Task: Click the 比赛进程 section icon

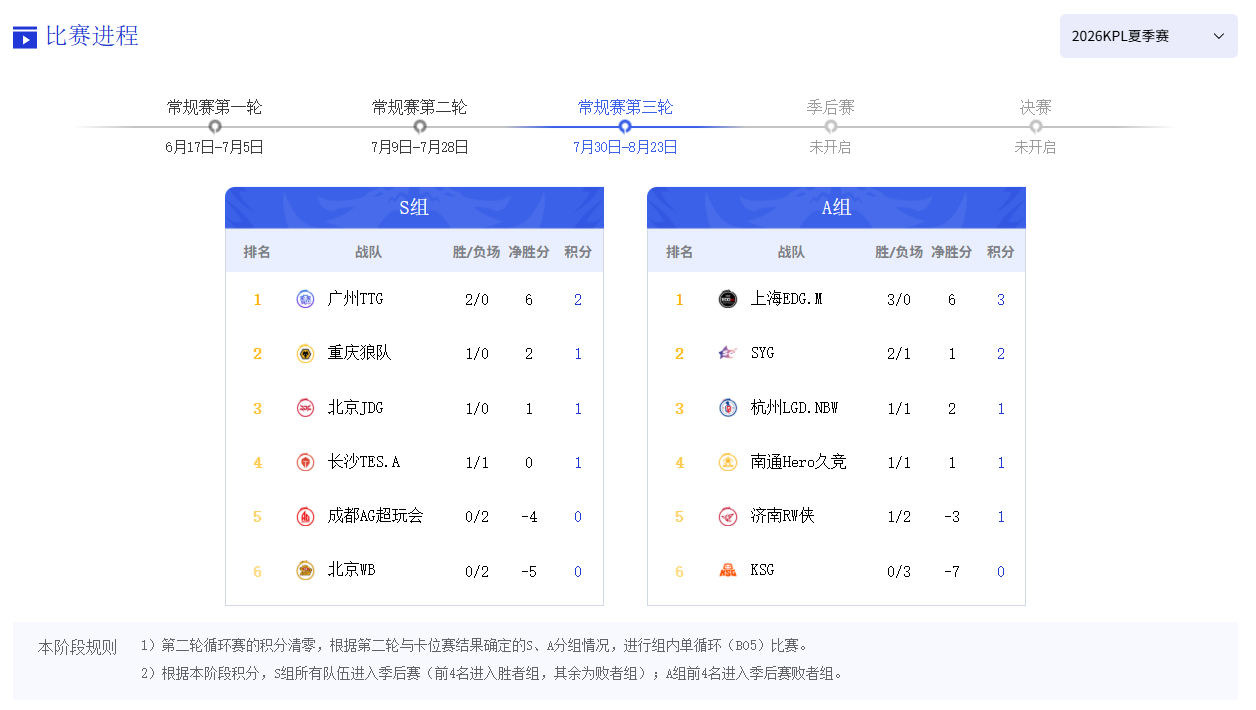Action: click(25, 37)
